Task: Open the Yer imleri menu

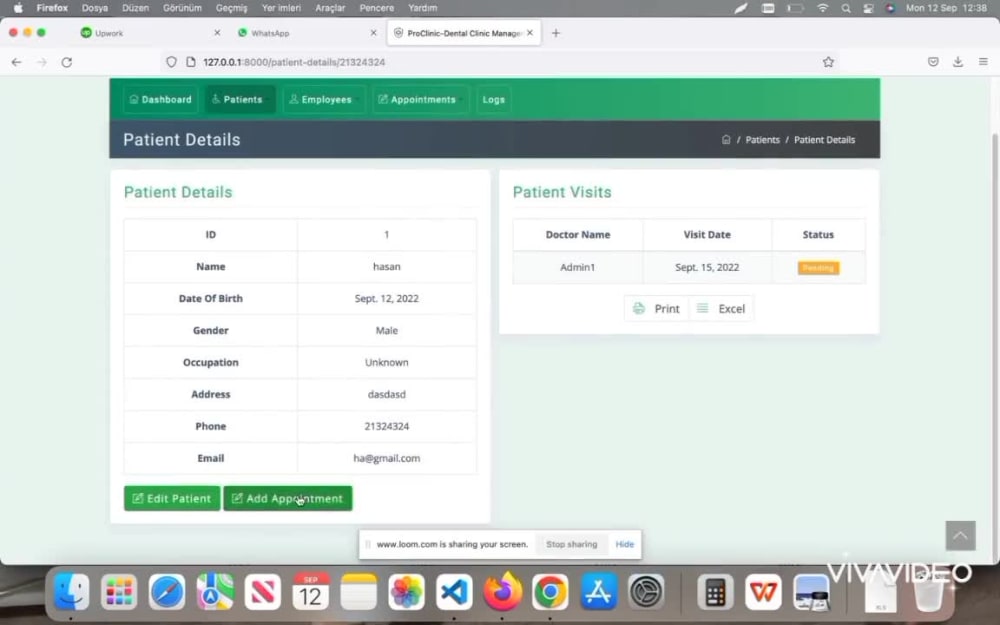Action: click(281, 8)
